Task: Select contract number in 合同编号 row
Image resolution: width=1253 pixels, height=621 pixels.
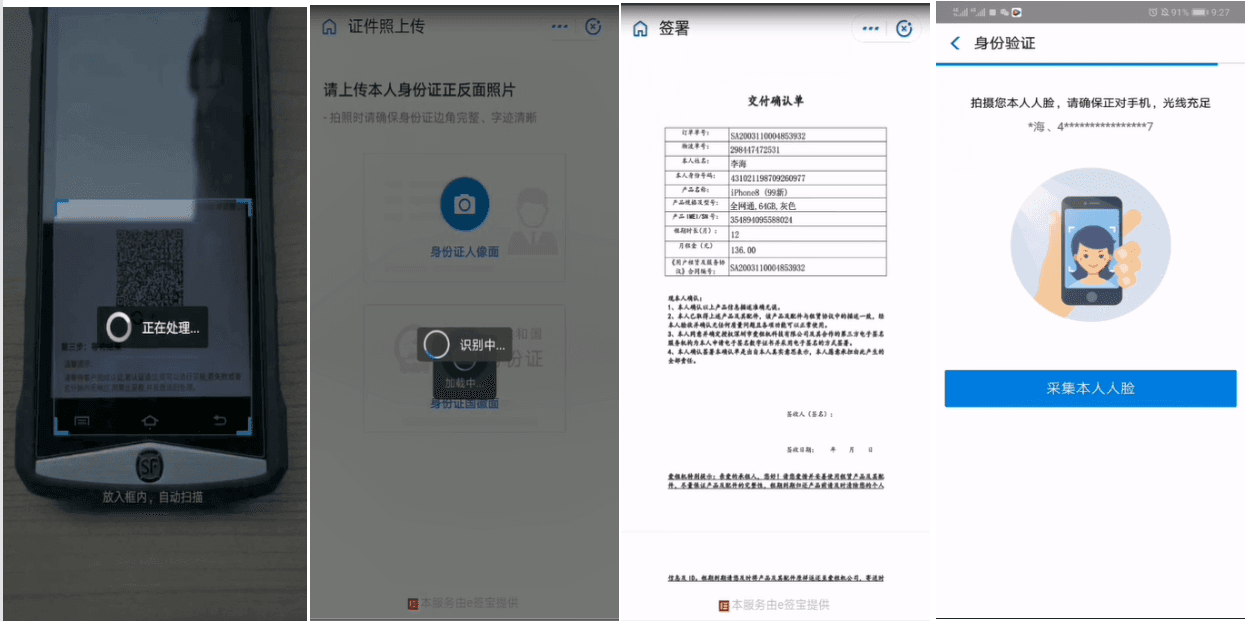Action: pos(768,268)
